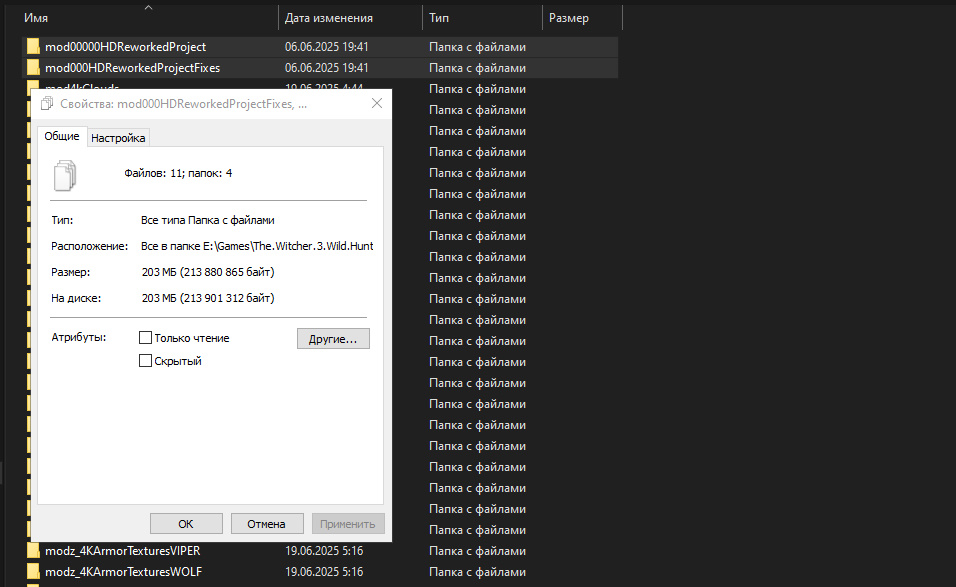This screenshot has width=956, height=587.
Task: Click the Properties dialog title bar icon
Action: click(x=47, y=104)
